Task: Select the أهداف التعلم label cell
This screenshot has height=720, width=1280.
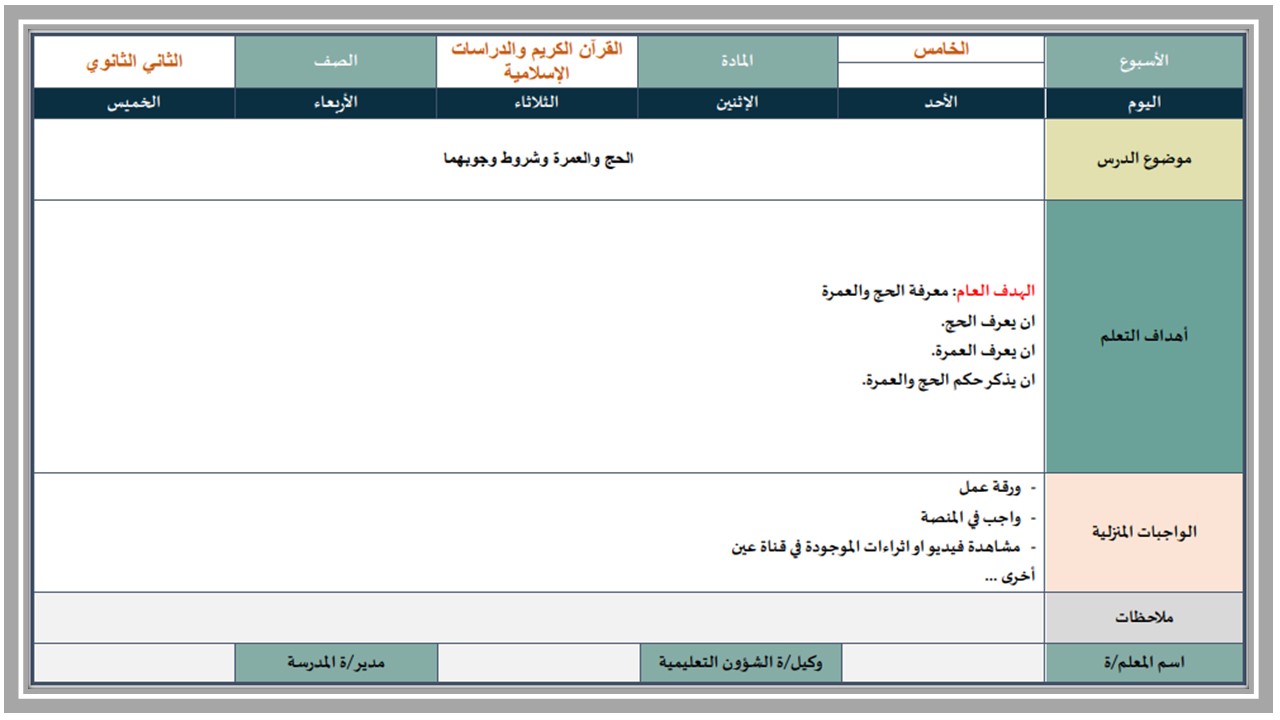Action: tap(1144, 337)
